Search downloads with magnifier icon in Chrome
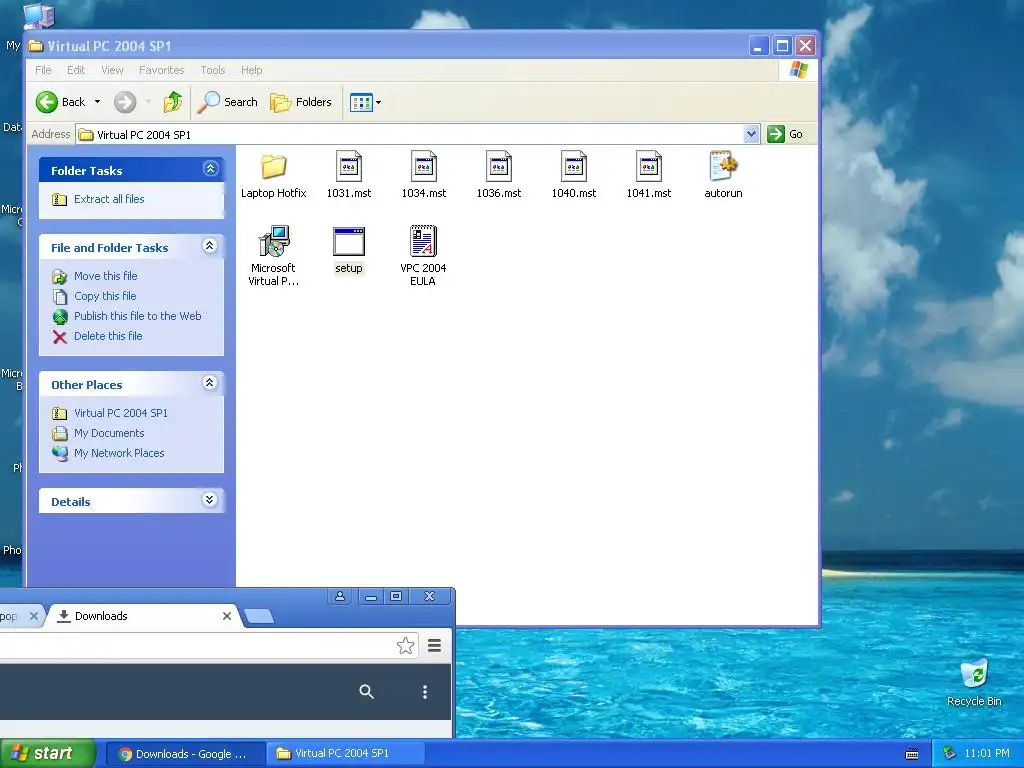1024x768 pixels. click(x=366, y=692)
